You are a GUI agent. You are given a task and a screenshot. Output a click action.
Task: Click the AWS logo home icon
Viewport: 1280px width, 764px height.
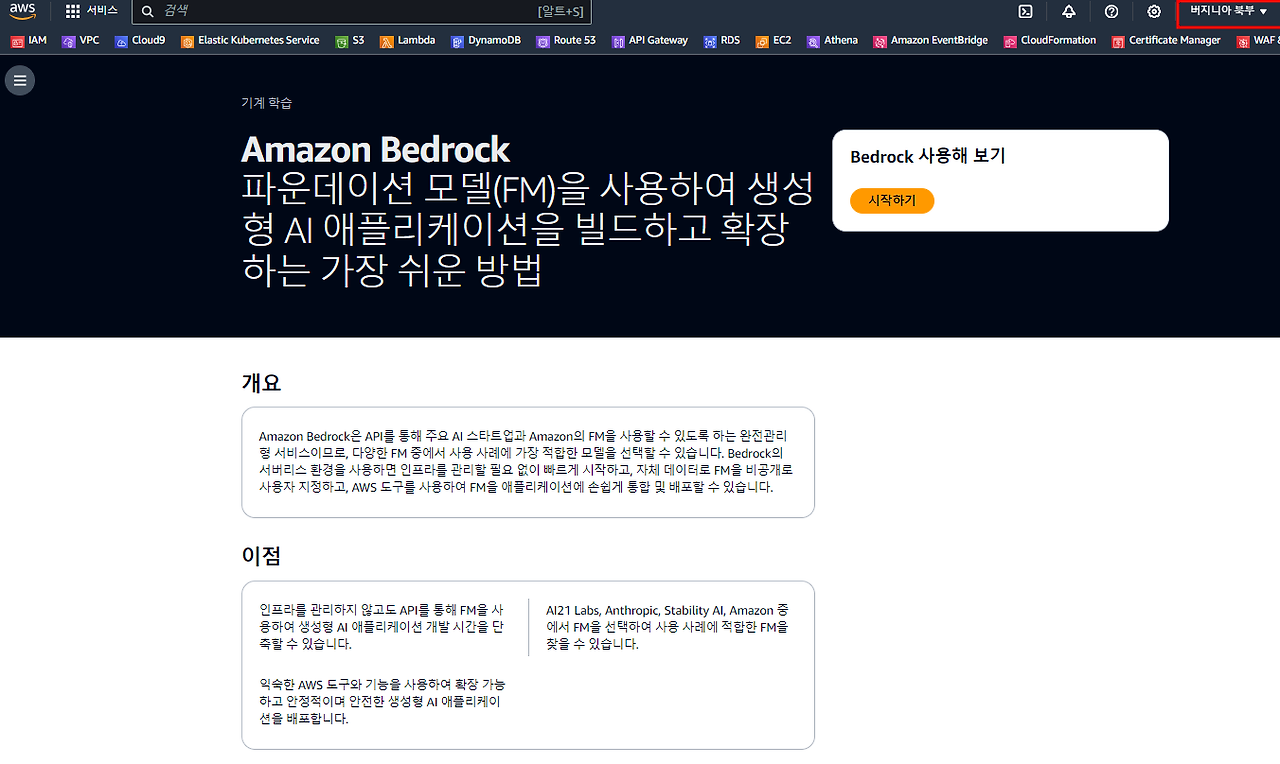23,11
